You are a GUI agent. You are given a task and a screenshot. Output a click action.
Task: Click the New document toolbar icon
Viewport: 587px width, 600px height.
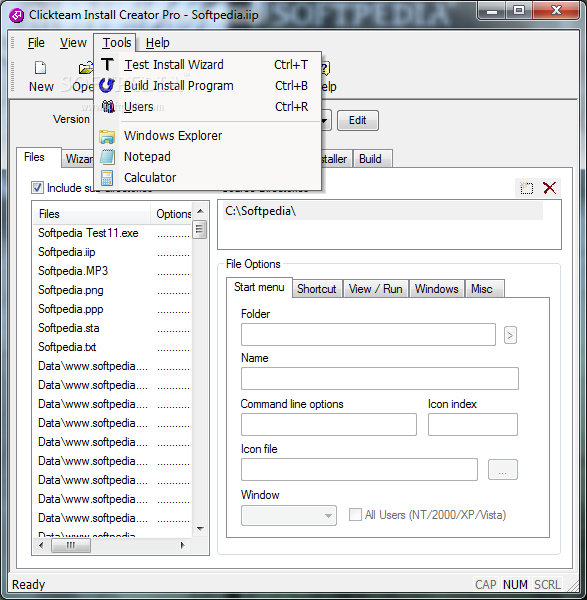(41, 68)
